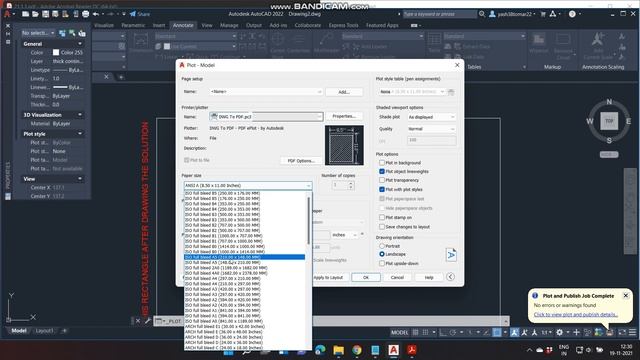Toggle ortho mode icon in status bar
Screen dimensions: 640x360
pos(443,332)
